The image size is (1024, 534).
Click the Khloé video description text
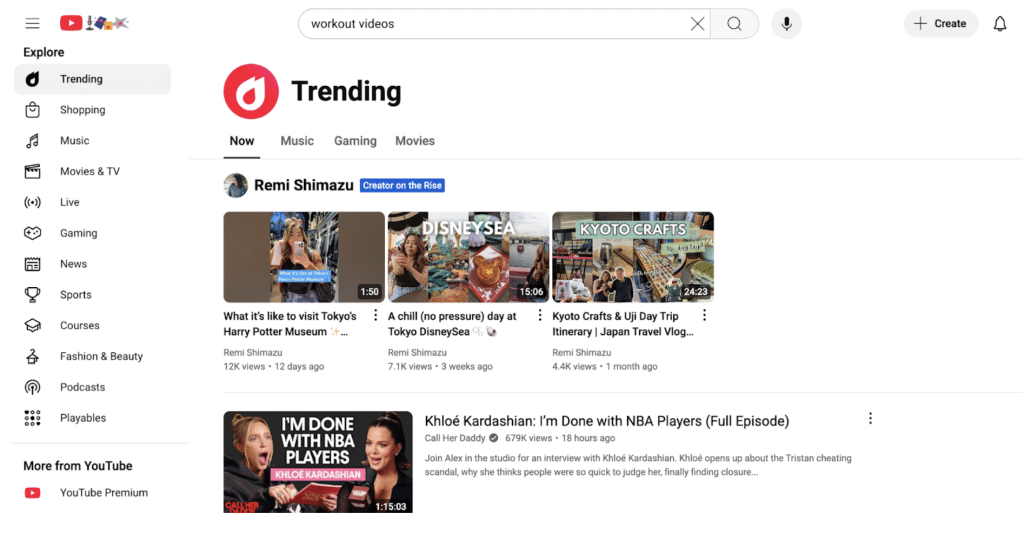[x=638, y=465]
